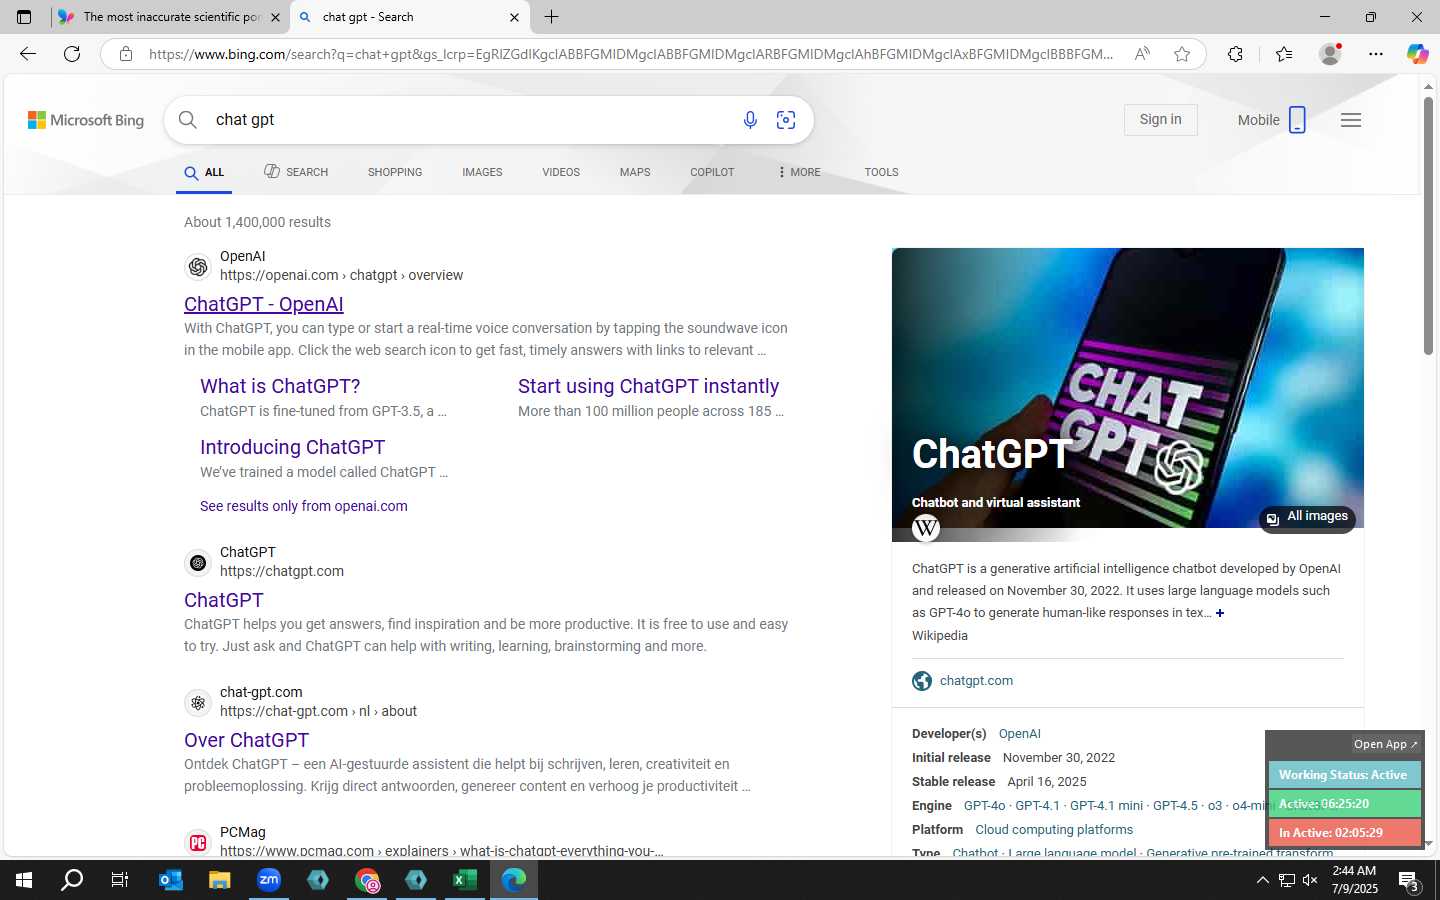Click the globe icon beside chatgpt.com

pyautogui.click(x=922, y=681)
